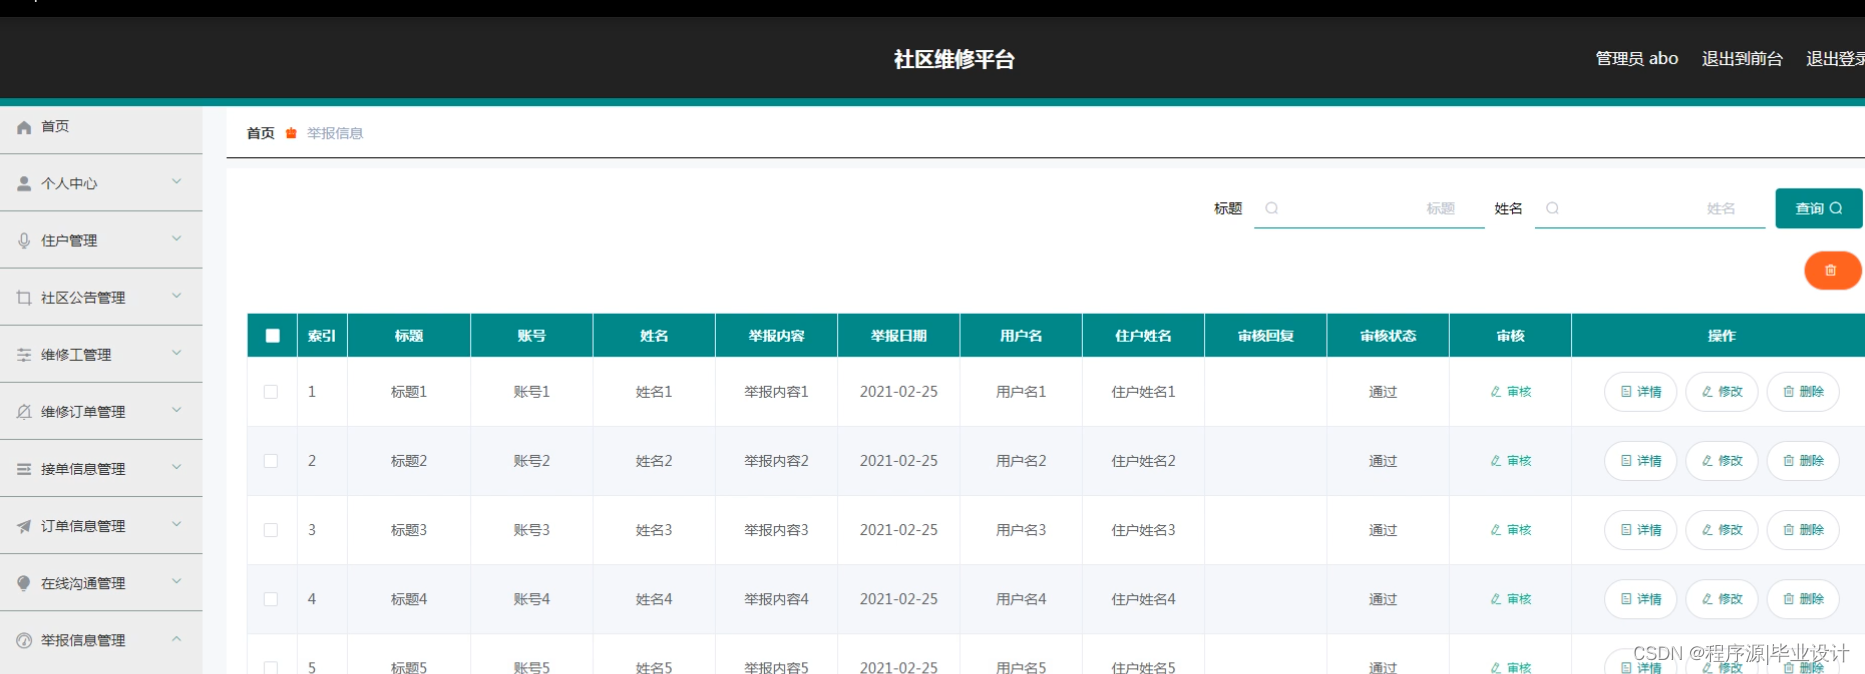This screenshot has width=1865, height=674.
Task: Click search icon in 标题 field
Action: 1272,208
